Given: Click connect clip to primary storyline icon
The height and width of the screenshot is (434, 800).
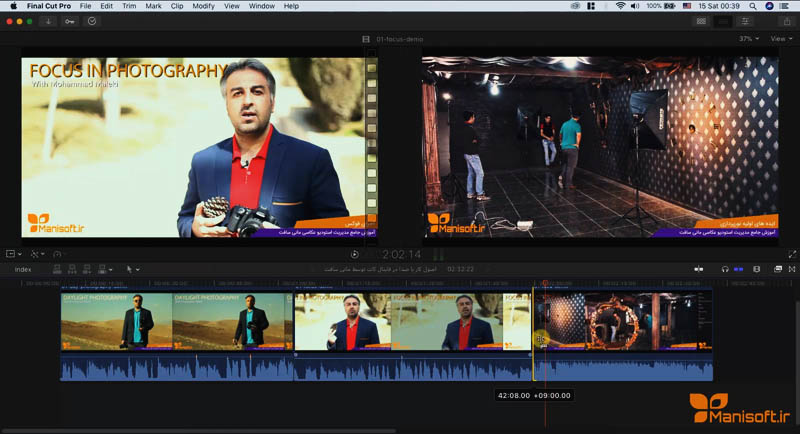Looking at the screenshot, I should tap(57, 269).
